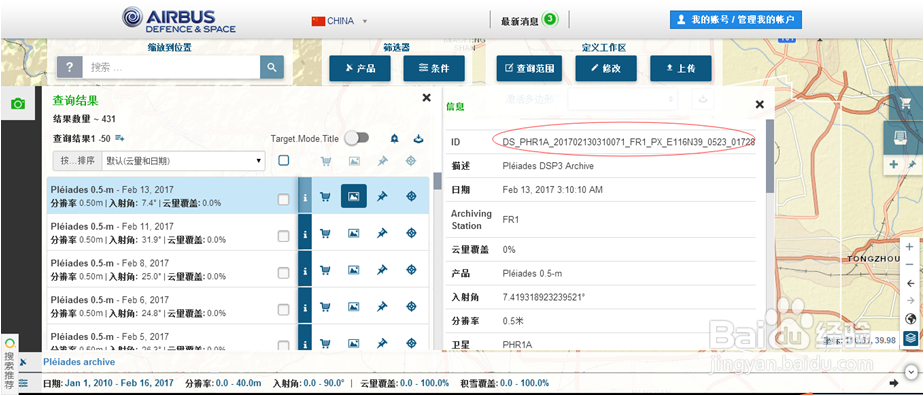Close the query results panel
This screenshot has height=396, width=924.
click(427, 98)
